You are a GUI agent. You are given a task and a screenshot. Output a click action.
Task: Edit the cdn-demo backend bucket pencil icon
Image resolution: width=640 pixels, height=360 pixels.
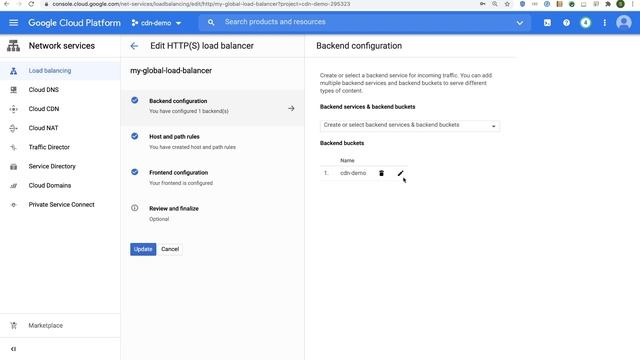(x=400, y=173)
